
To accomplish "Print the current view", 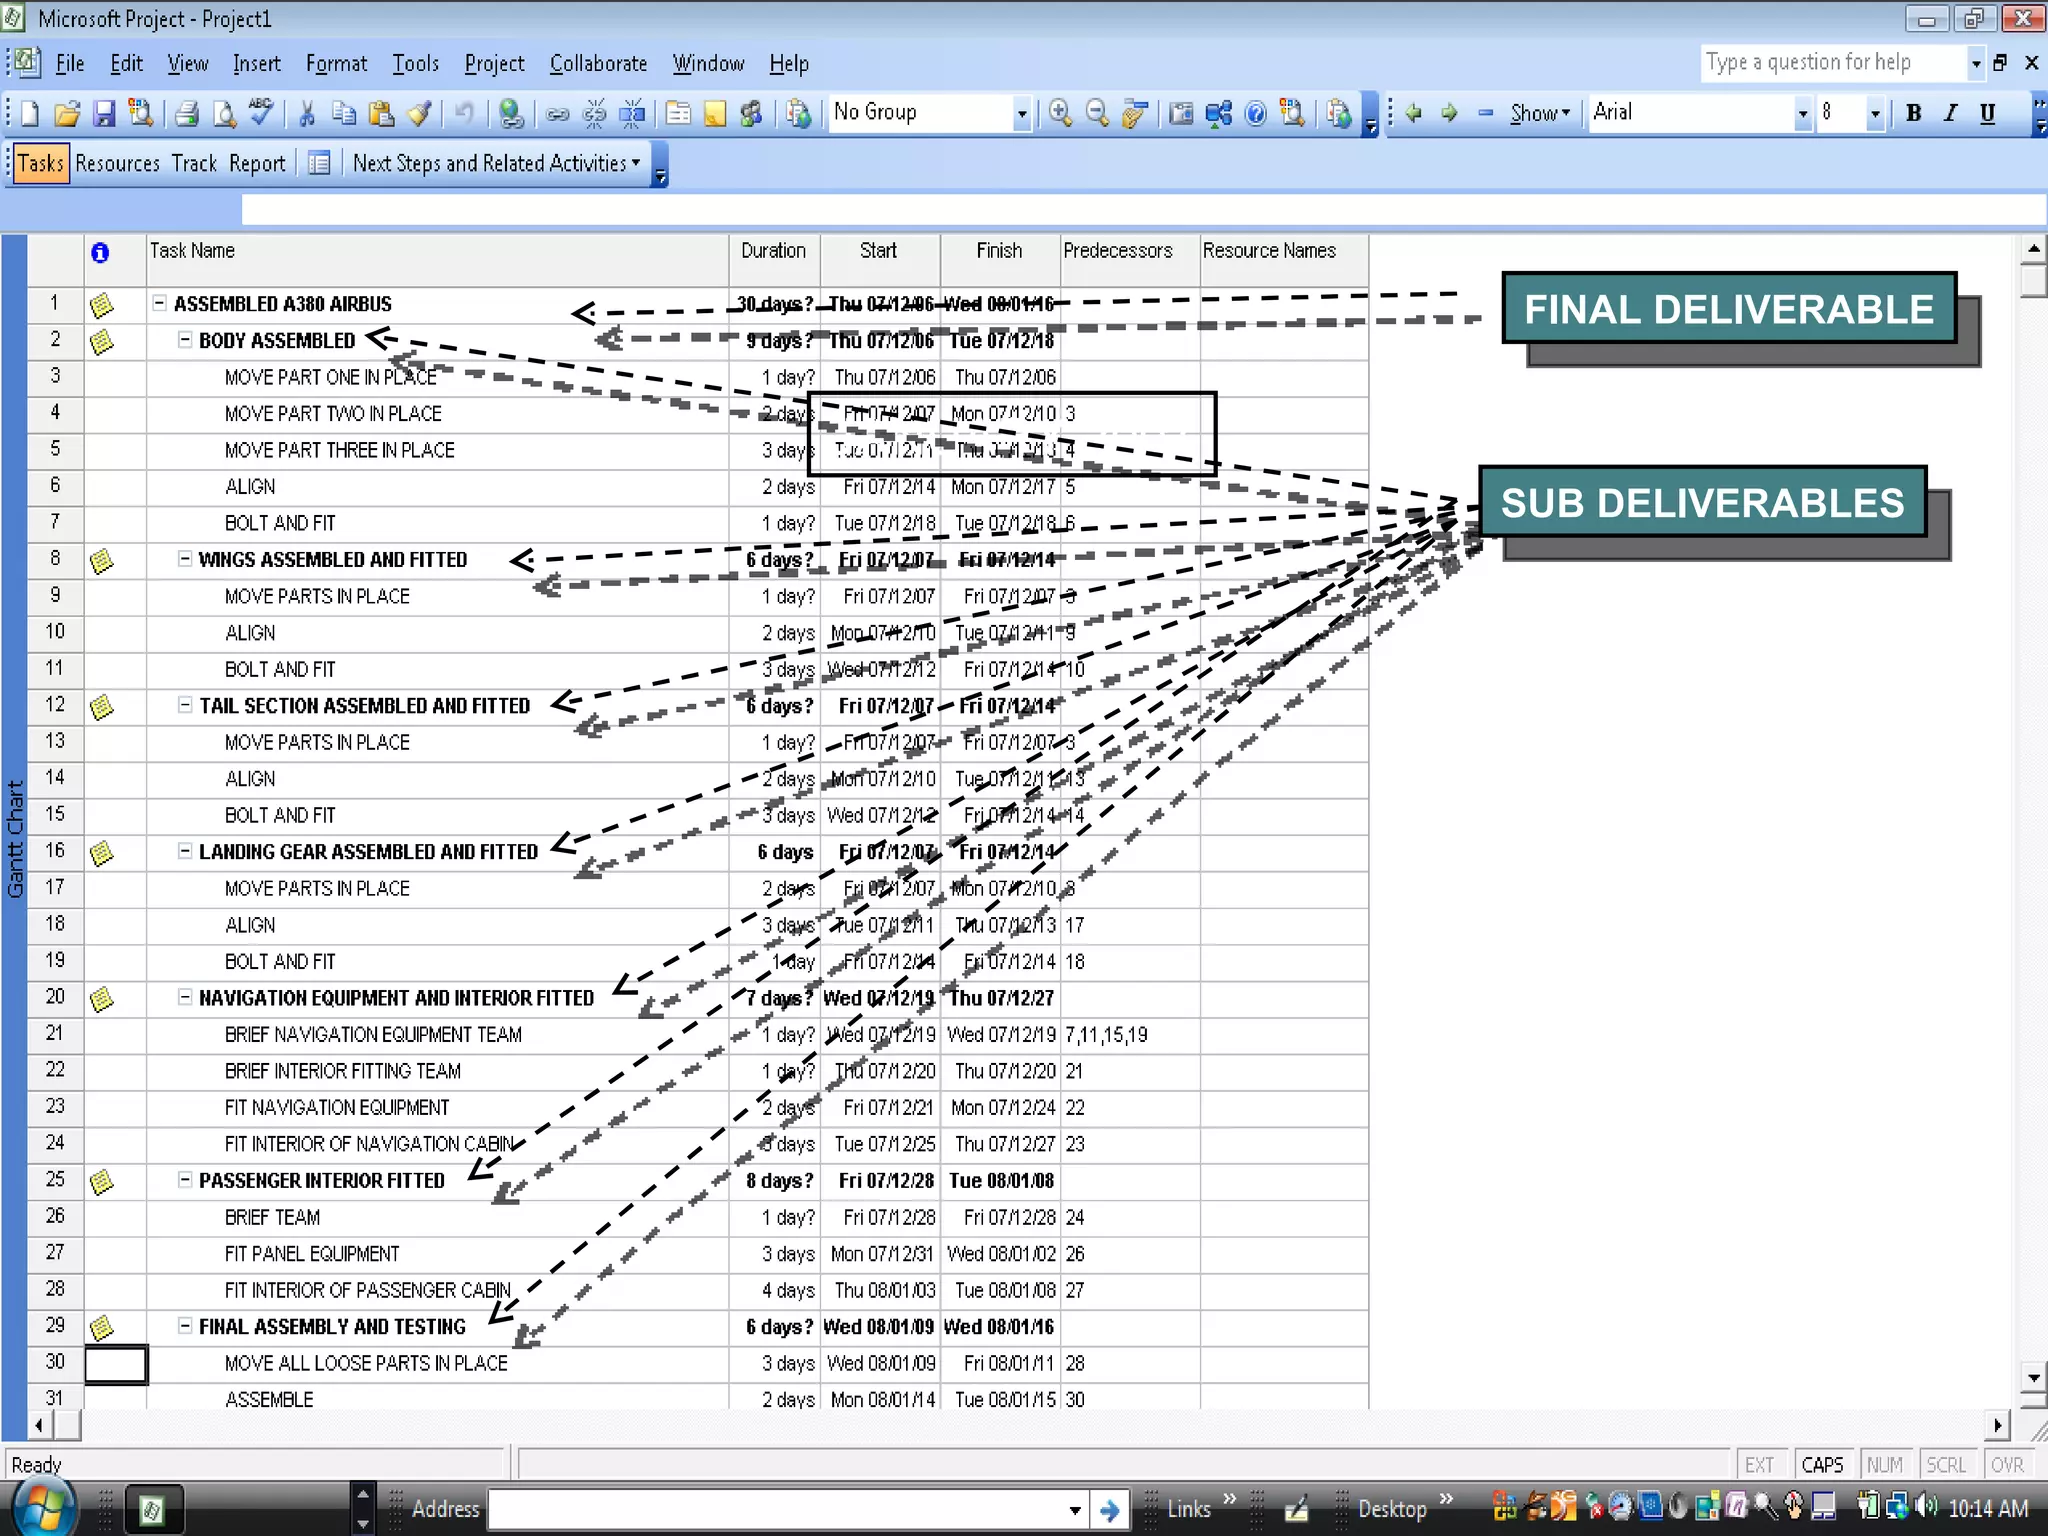I will (186, 114).
